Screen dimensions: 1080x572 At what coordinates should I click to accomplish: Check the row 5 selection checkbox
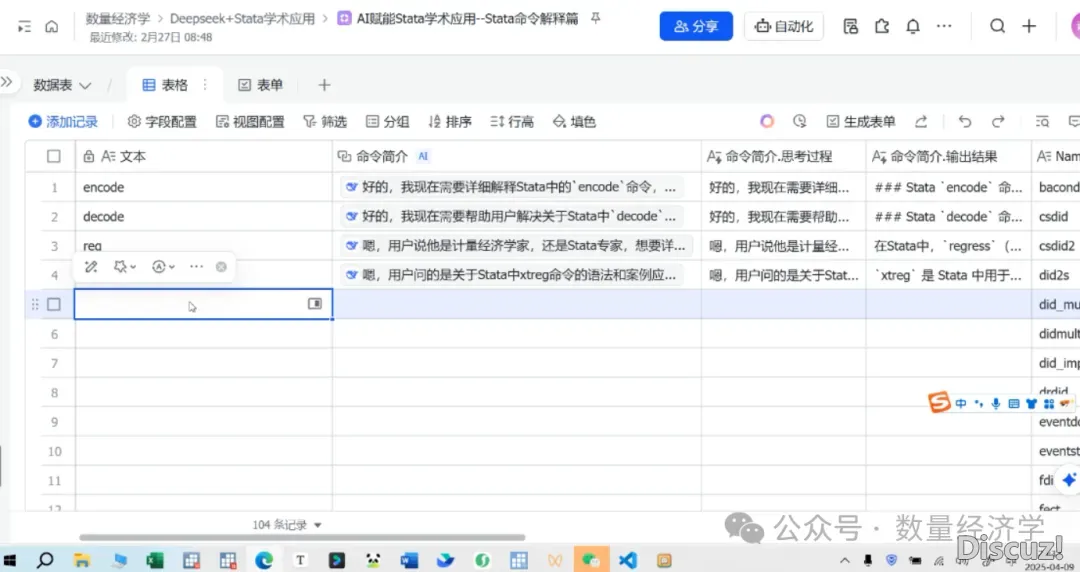point(54,304)
